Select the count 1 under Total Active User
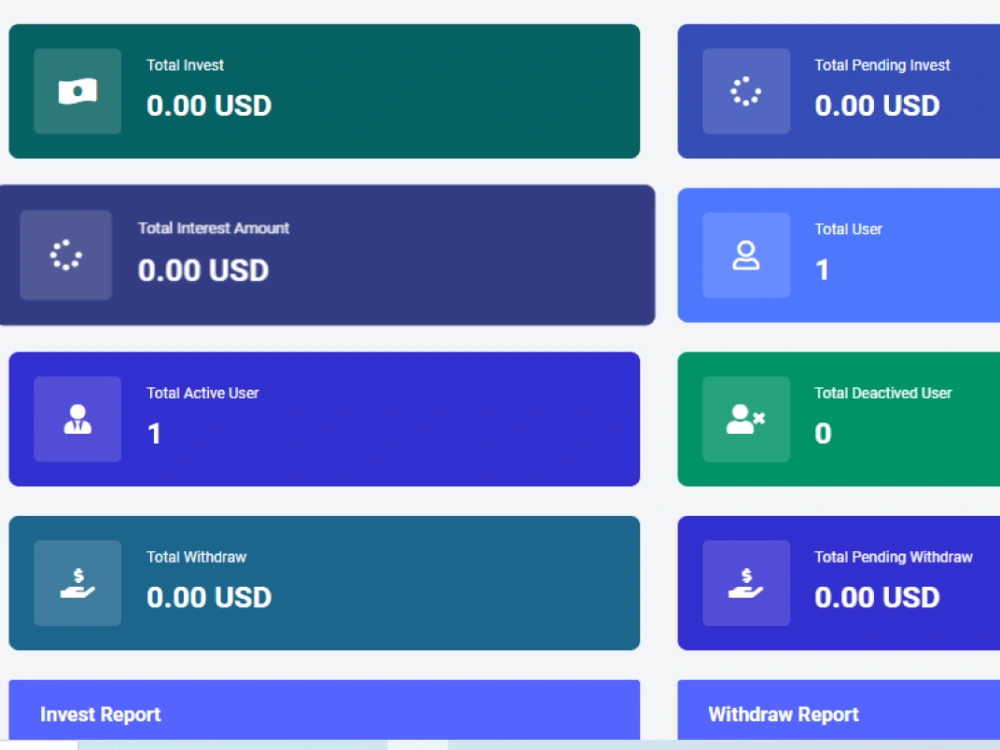The height and width of the screenshot is (750, 1000). 154,434
